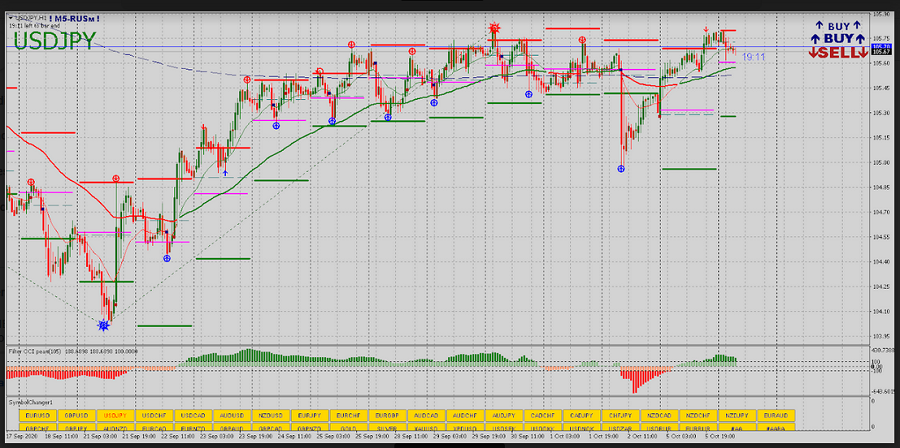Click the large bold BUY signal label
The width and height of the screenshot is (900, 448).
tap(838, 38)
